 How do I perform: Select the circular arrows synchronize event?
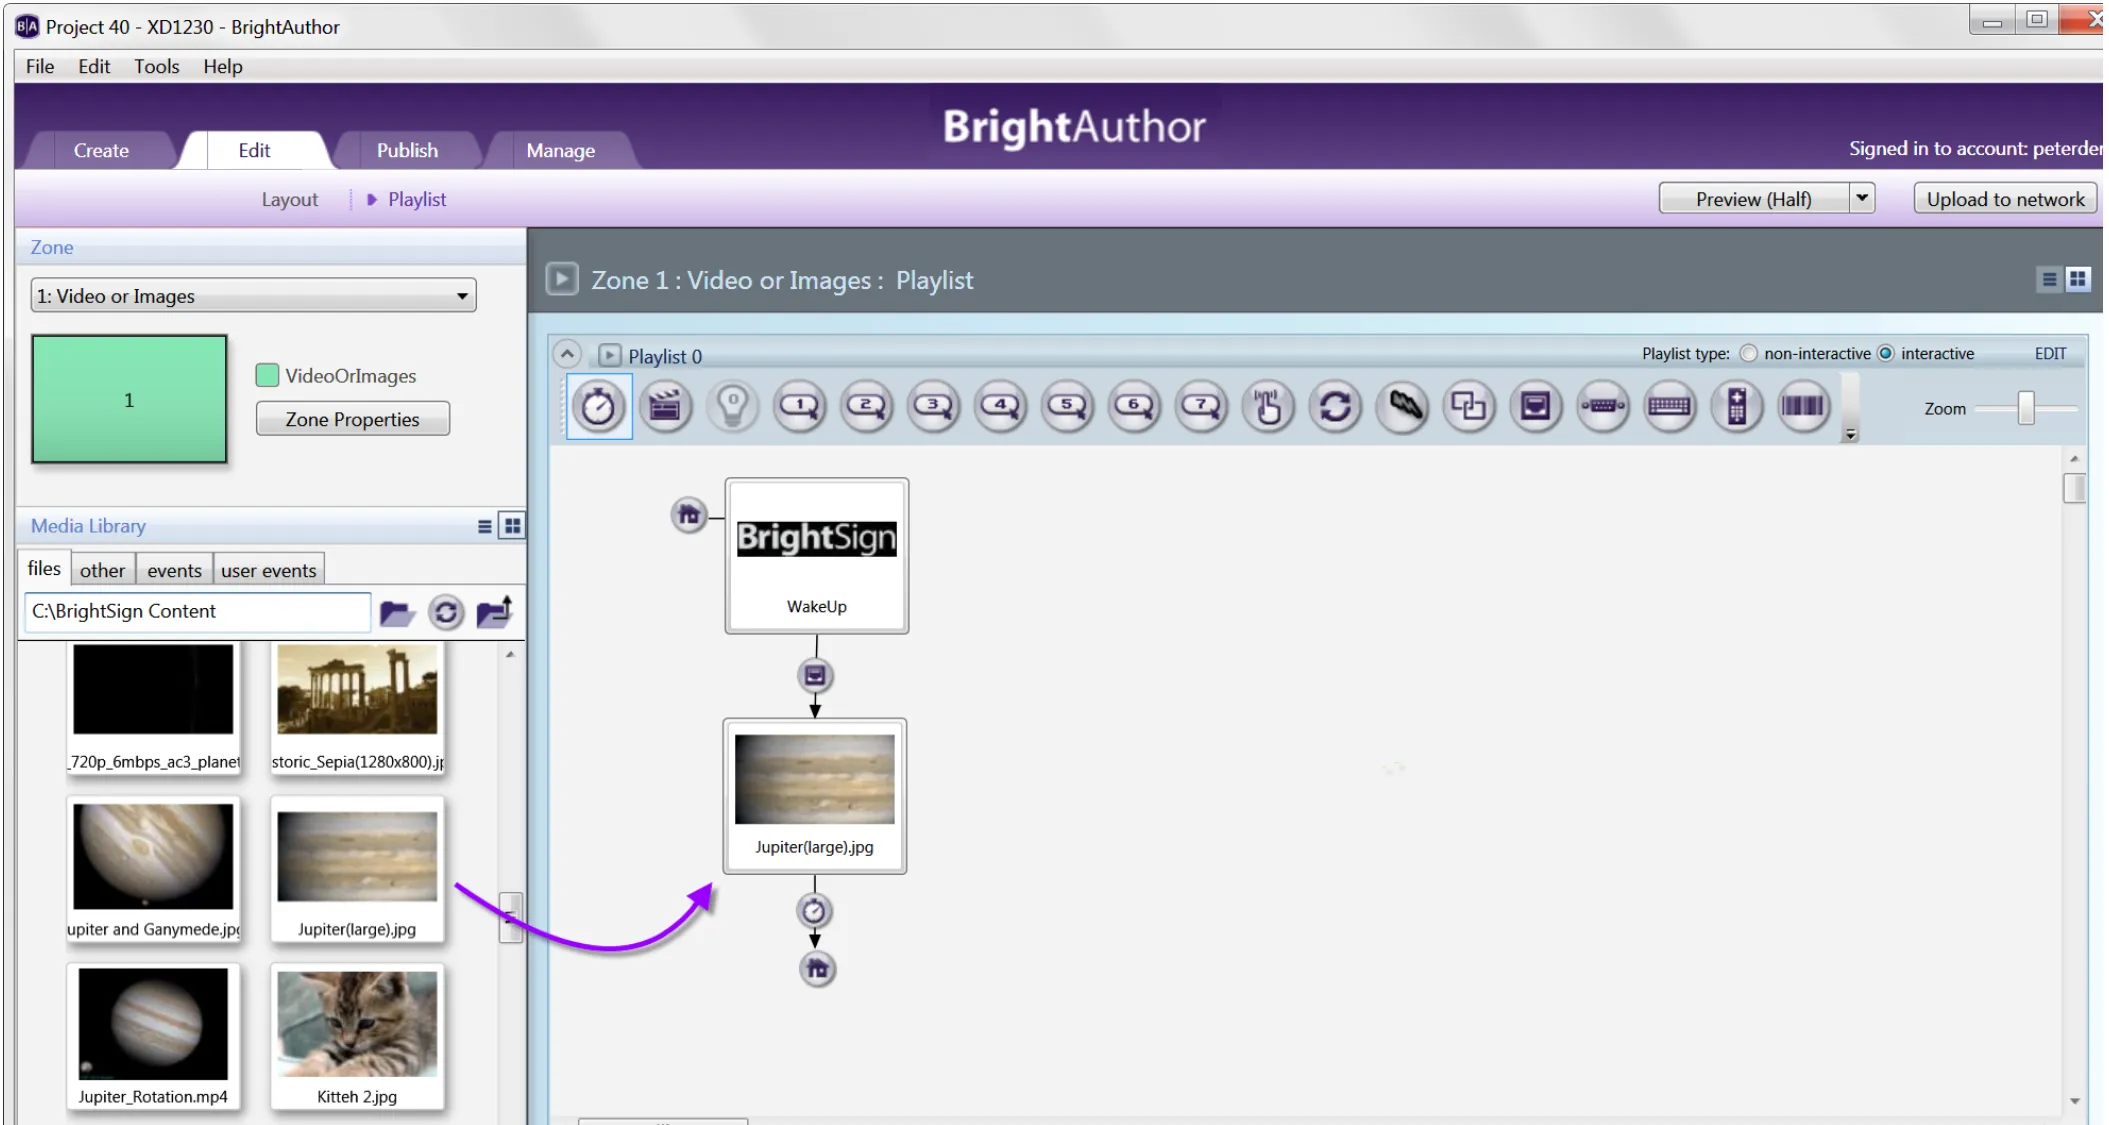coord(1336,407)
